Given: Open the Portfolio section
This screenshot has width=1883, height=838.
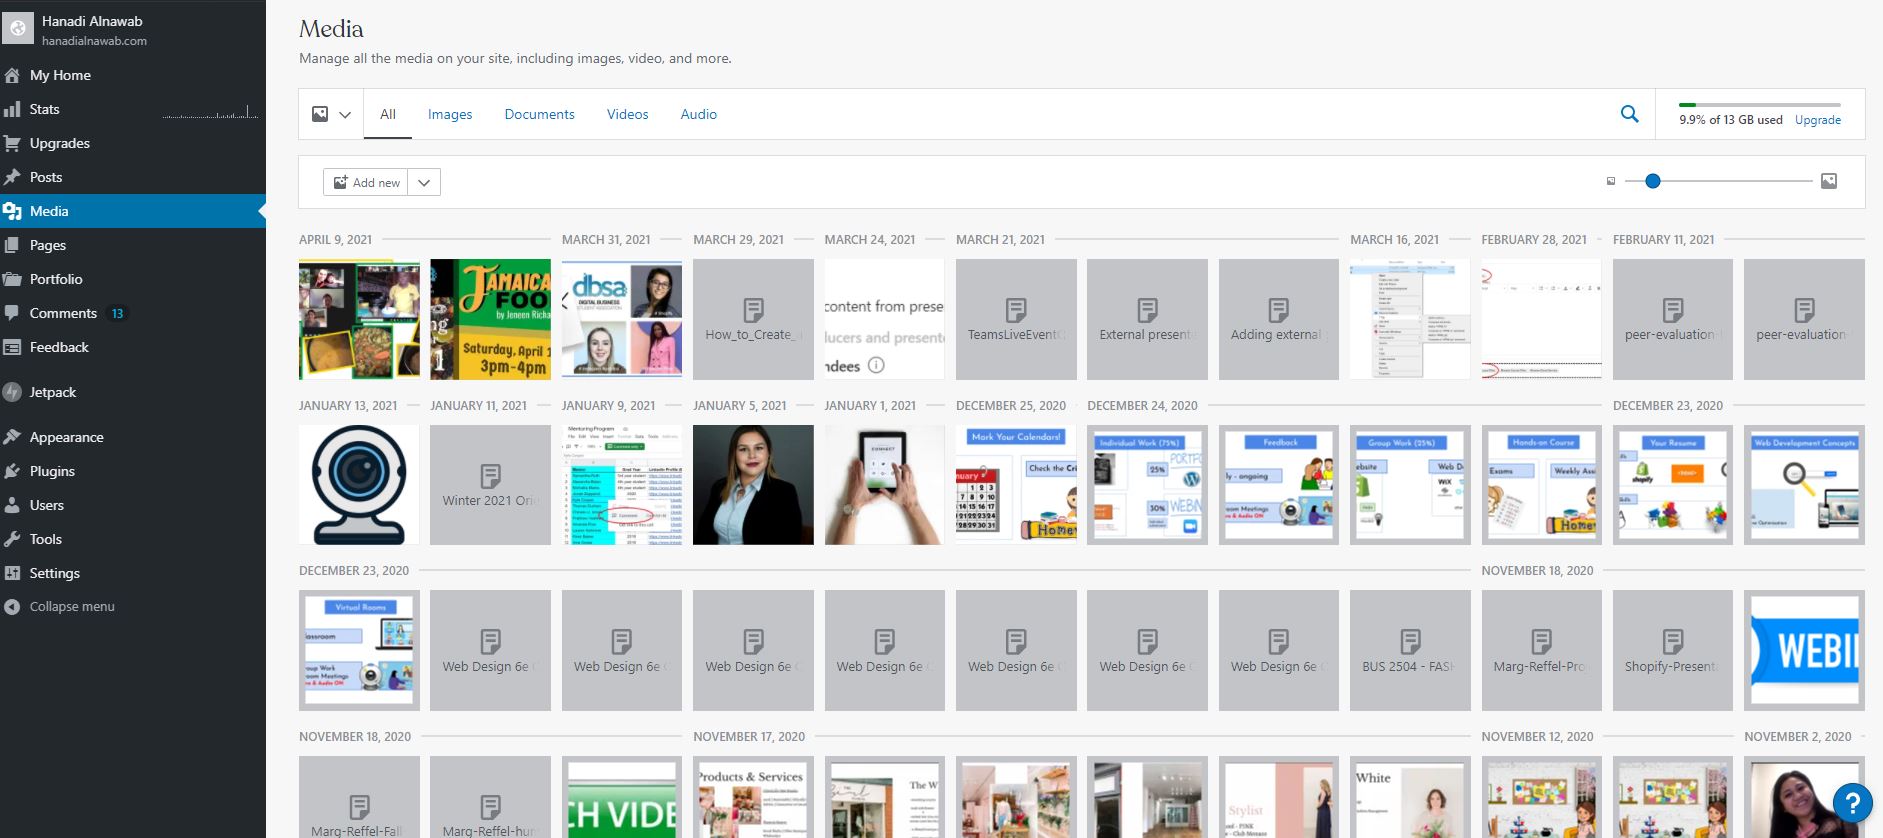Looking at the screenshot, I should coord(56,279).
